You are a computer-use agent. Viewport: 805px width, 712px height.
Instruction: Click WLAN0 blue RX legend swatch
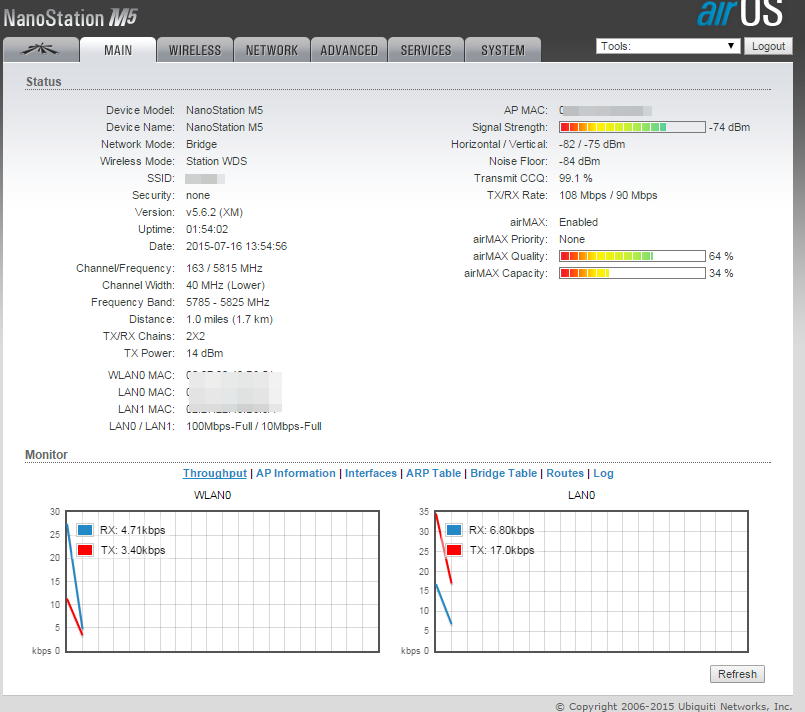coord(85,530)
